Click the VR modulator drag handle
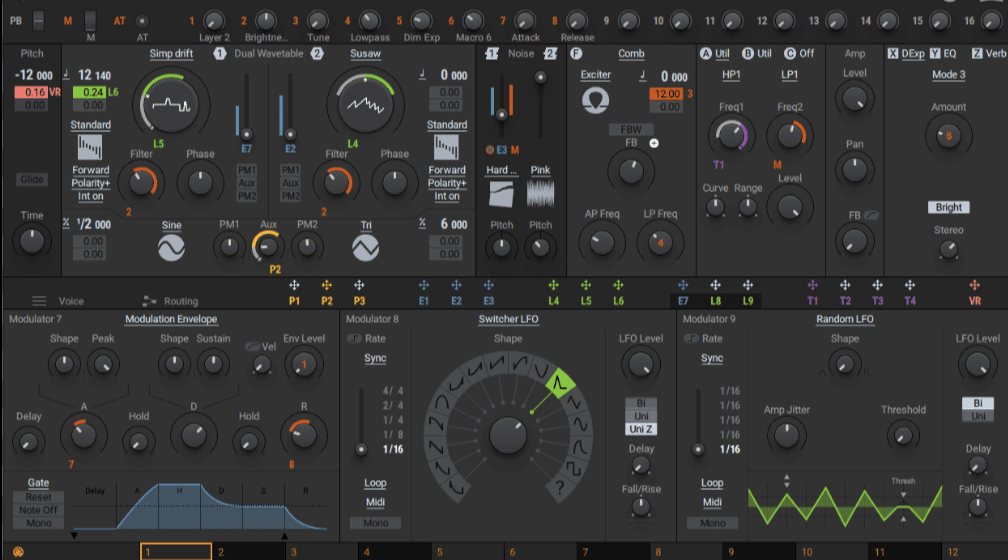This screenshot has height=560, width=1008. click(x=975, y=285)
